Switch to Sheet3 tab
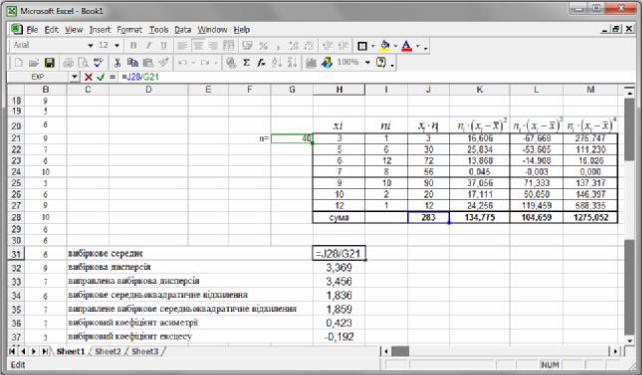This screenshot has width=642, height=375. tap(145, 351)
